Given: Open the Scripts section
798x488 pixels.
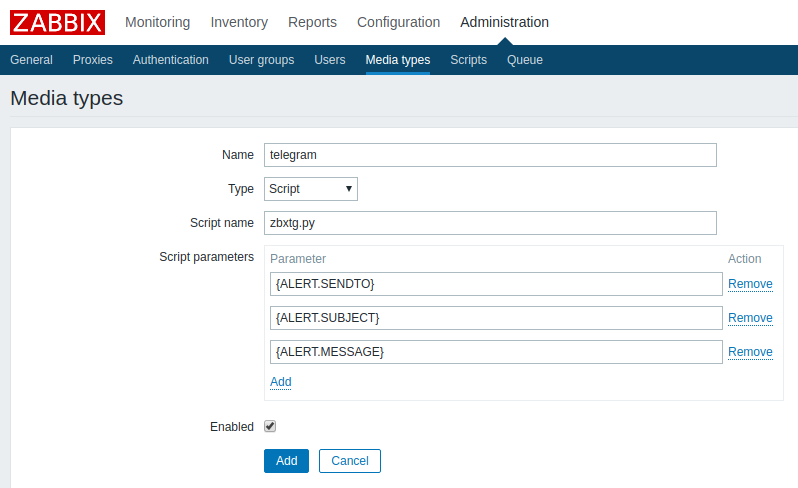Looking at the screenshot, I should click(469, 60).
